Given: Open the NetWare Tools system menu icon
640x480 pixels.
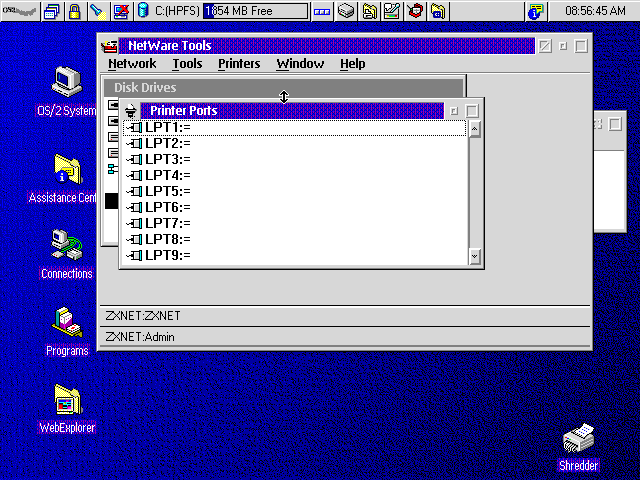Looking at the screenshot, I should [109, 46].
